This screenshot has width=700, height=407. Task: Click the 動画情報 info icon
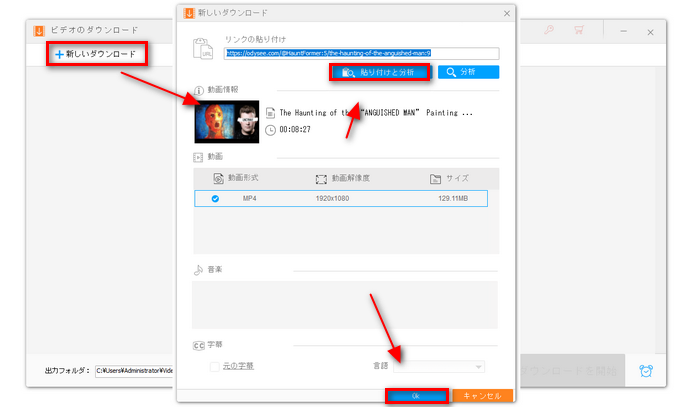pos(199,90)
